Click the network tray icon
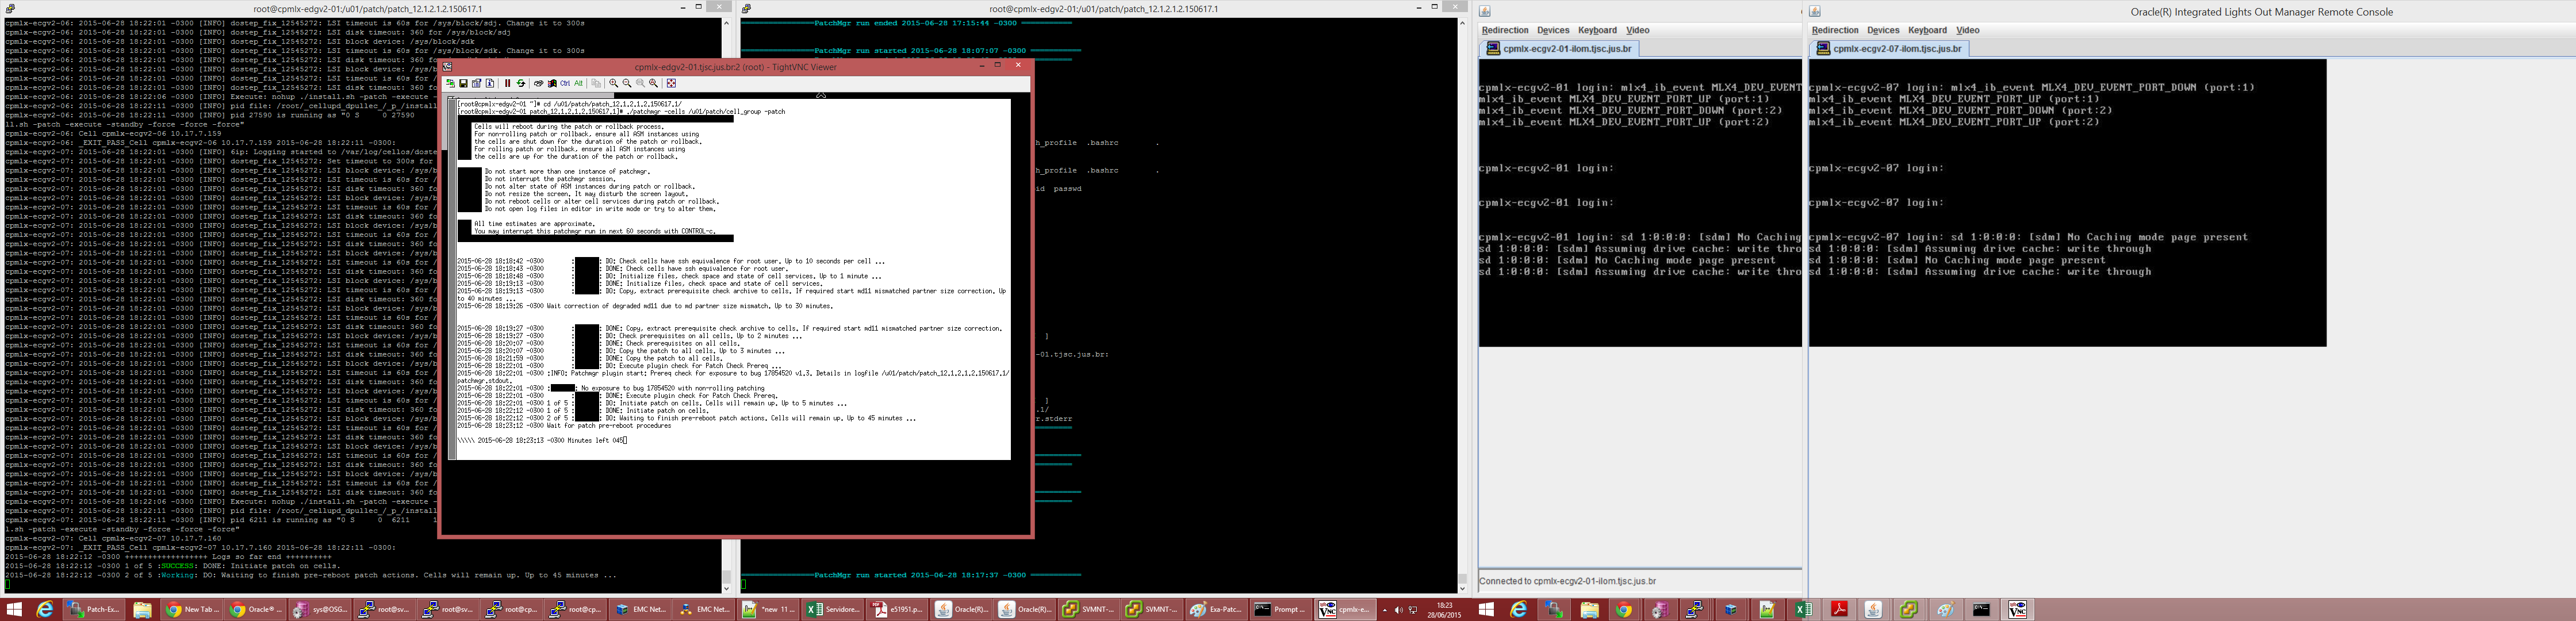2576x621 pixels. pyautogui.click(x=1413, y=609)
